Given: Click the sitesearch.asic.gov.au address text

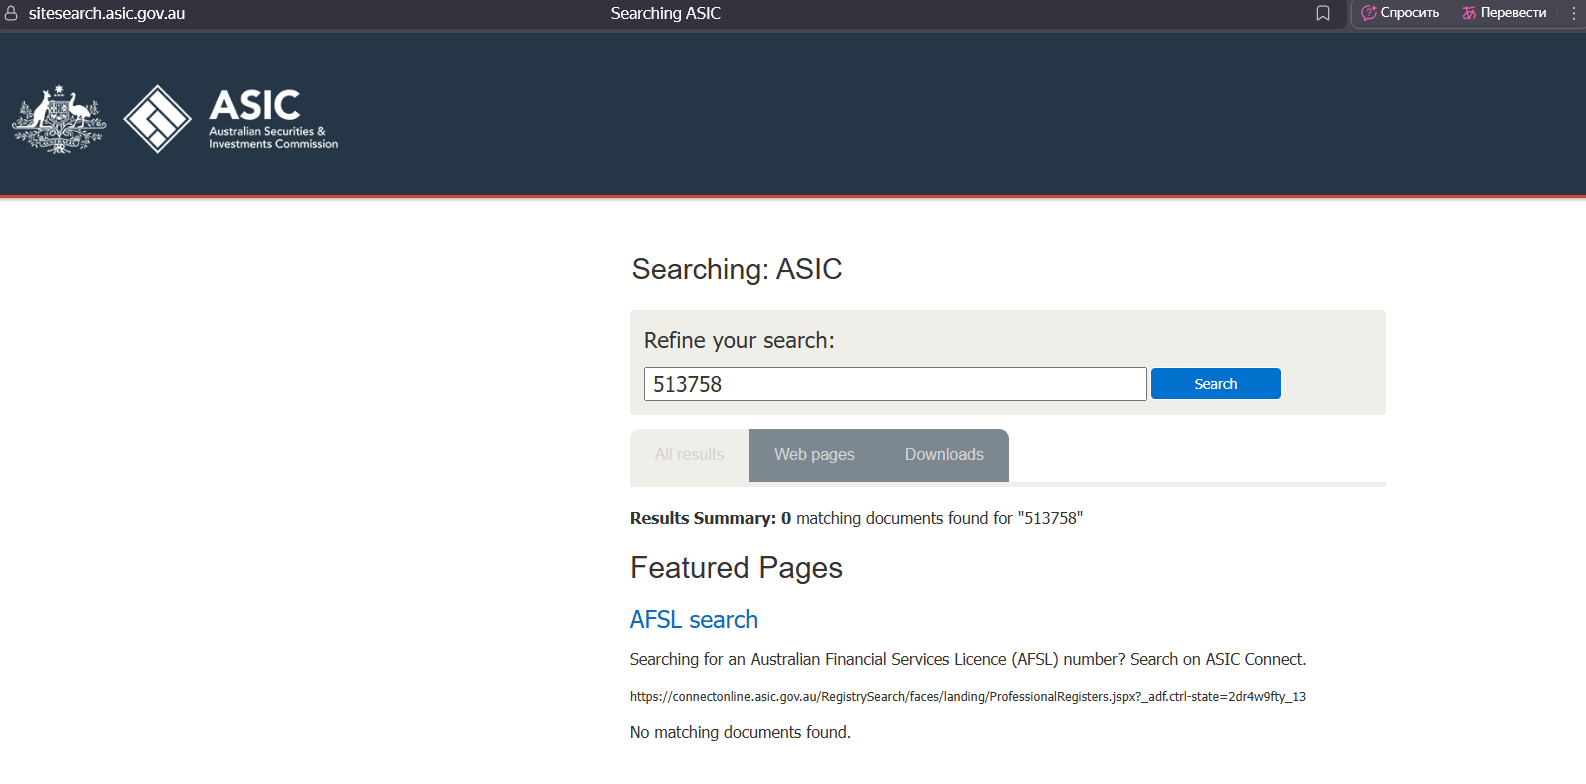Looking at the screenshot, I should click(107, 14).
